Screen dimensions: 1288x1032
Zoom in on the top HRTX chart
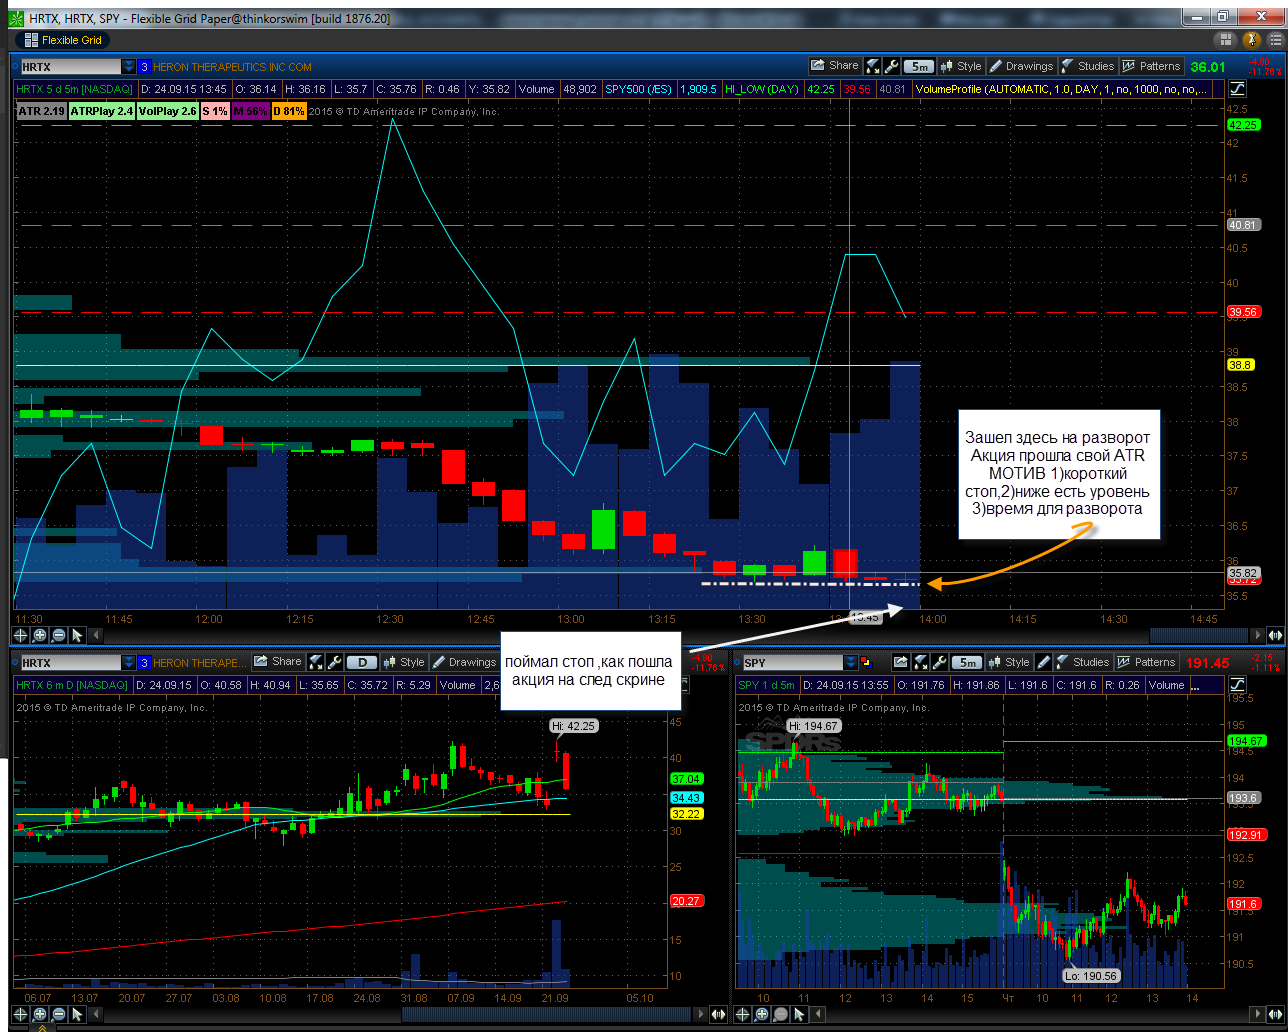40,635
